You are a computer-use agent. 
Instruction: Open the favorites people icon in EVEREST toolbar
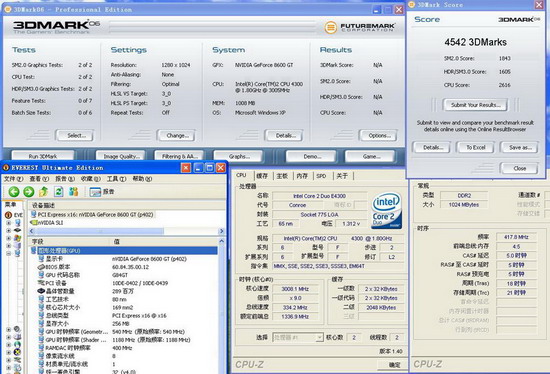click(x=73, y=192)
